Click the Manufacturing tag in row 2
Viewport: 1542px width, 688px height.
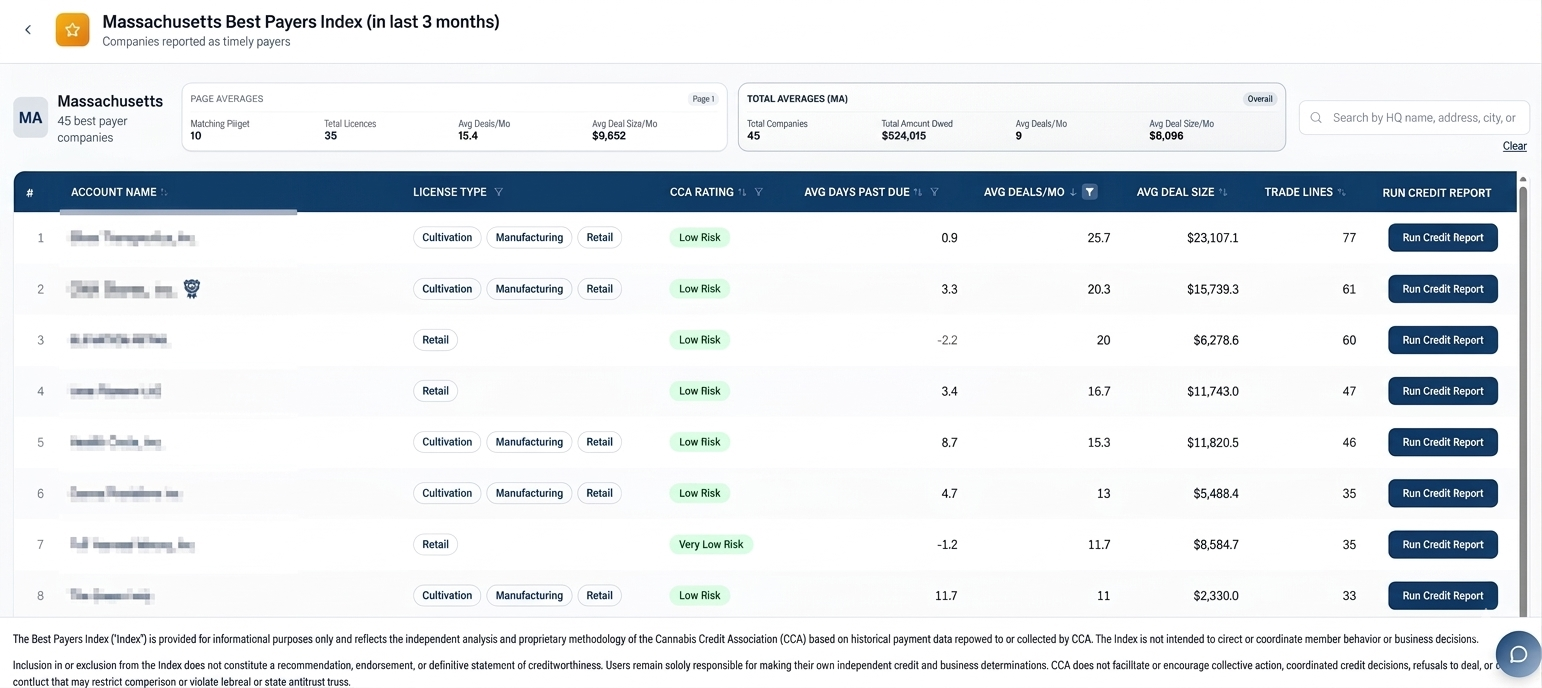(x=529, y=289)
